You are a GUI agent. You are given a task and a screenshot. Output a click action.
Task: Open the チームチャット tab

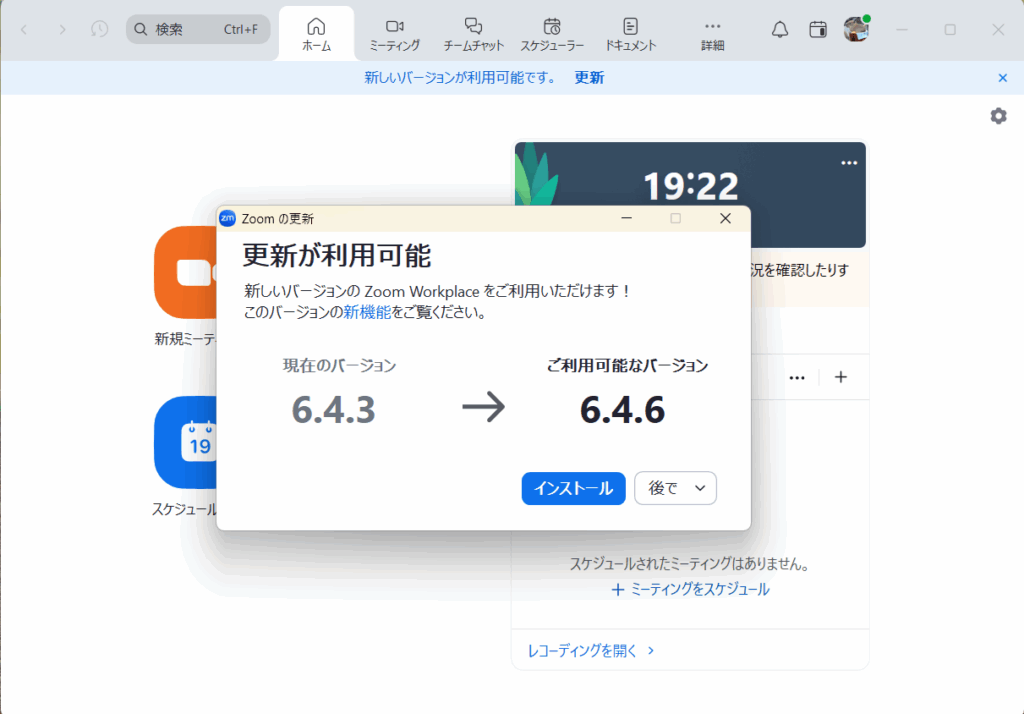(473, 34)
